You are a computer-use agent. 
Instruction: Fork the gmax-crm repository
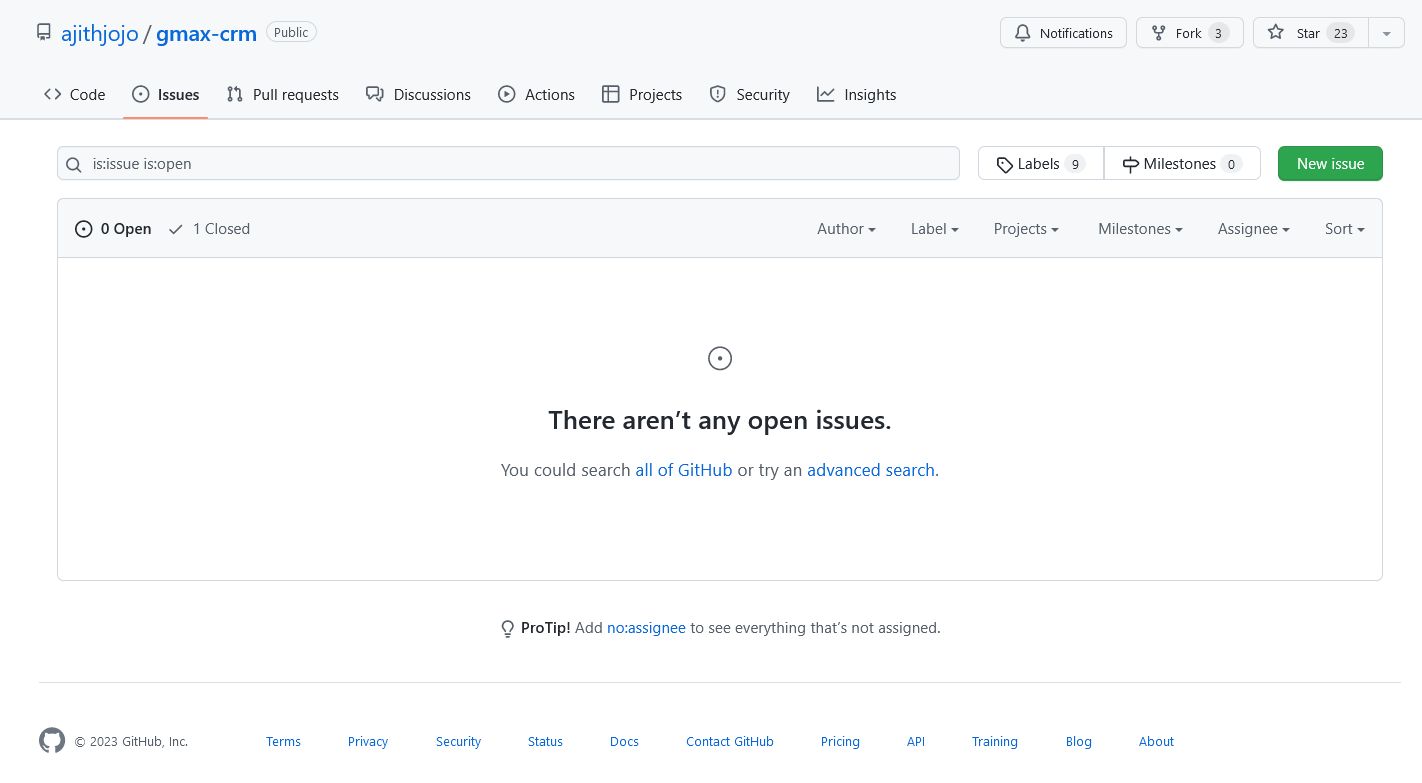click(x=1190, y=33)
